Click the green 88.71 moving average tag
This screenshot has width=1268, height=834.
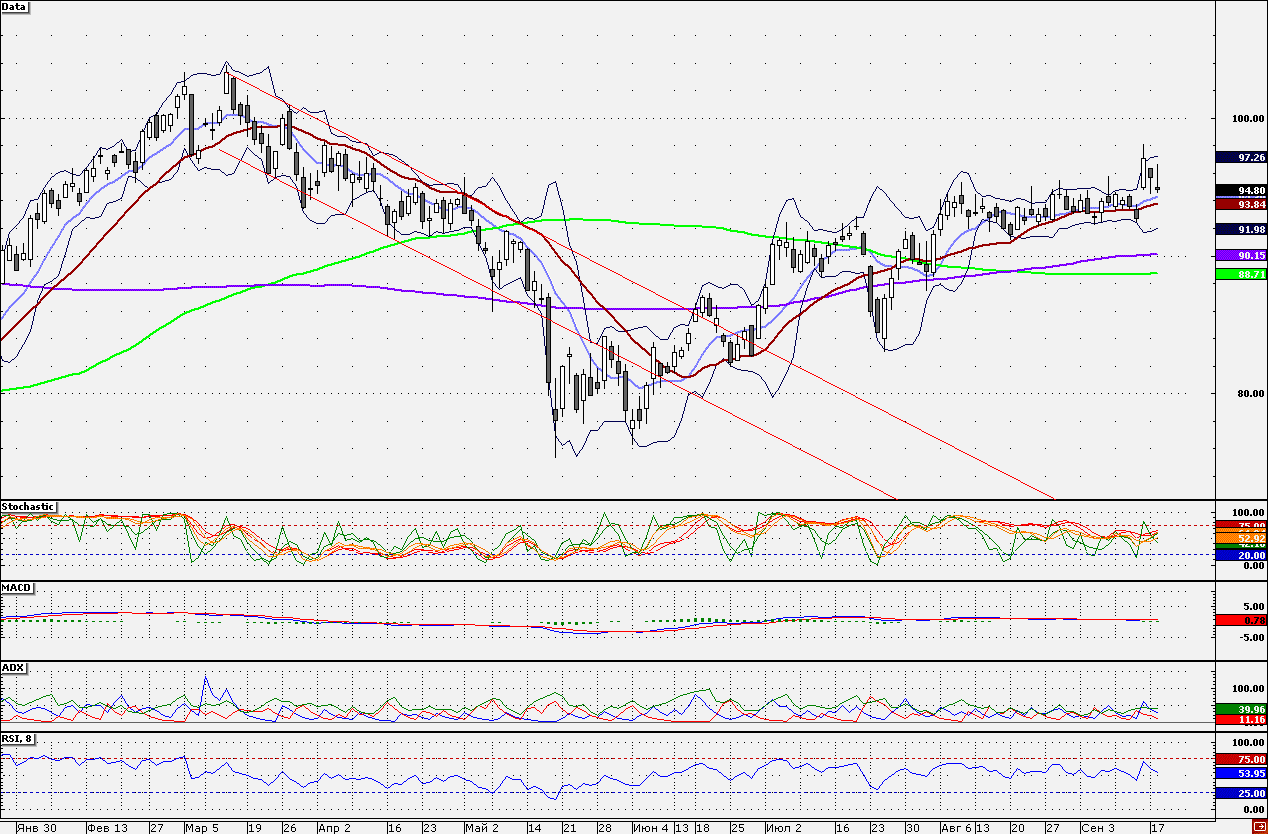click(1241, 273)
